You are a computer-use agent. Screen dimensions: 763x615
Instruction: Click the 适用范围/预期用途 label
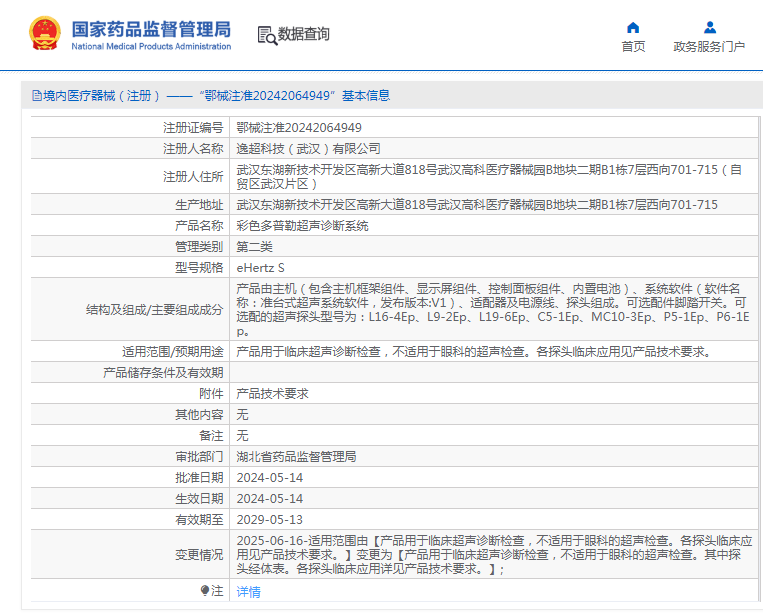(172, 352)
